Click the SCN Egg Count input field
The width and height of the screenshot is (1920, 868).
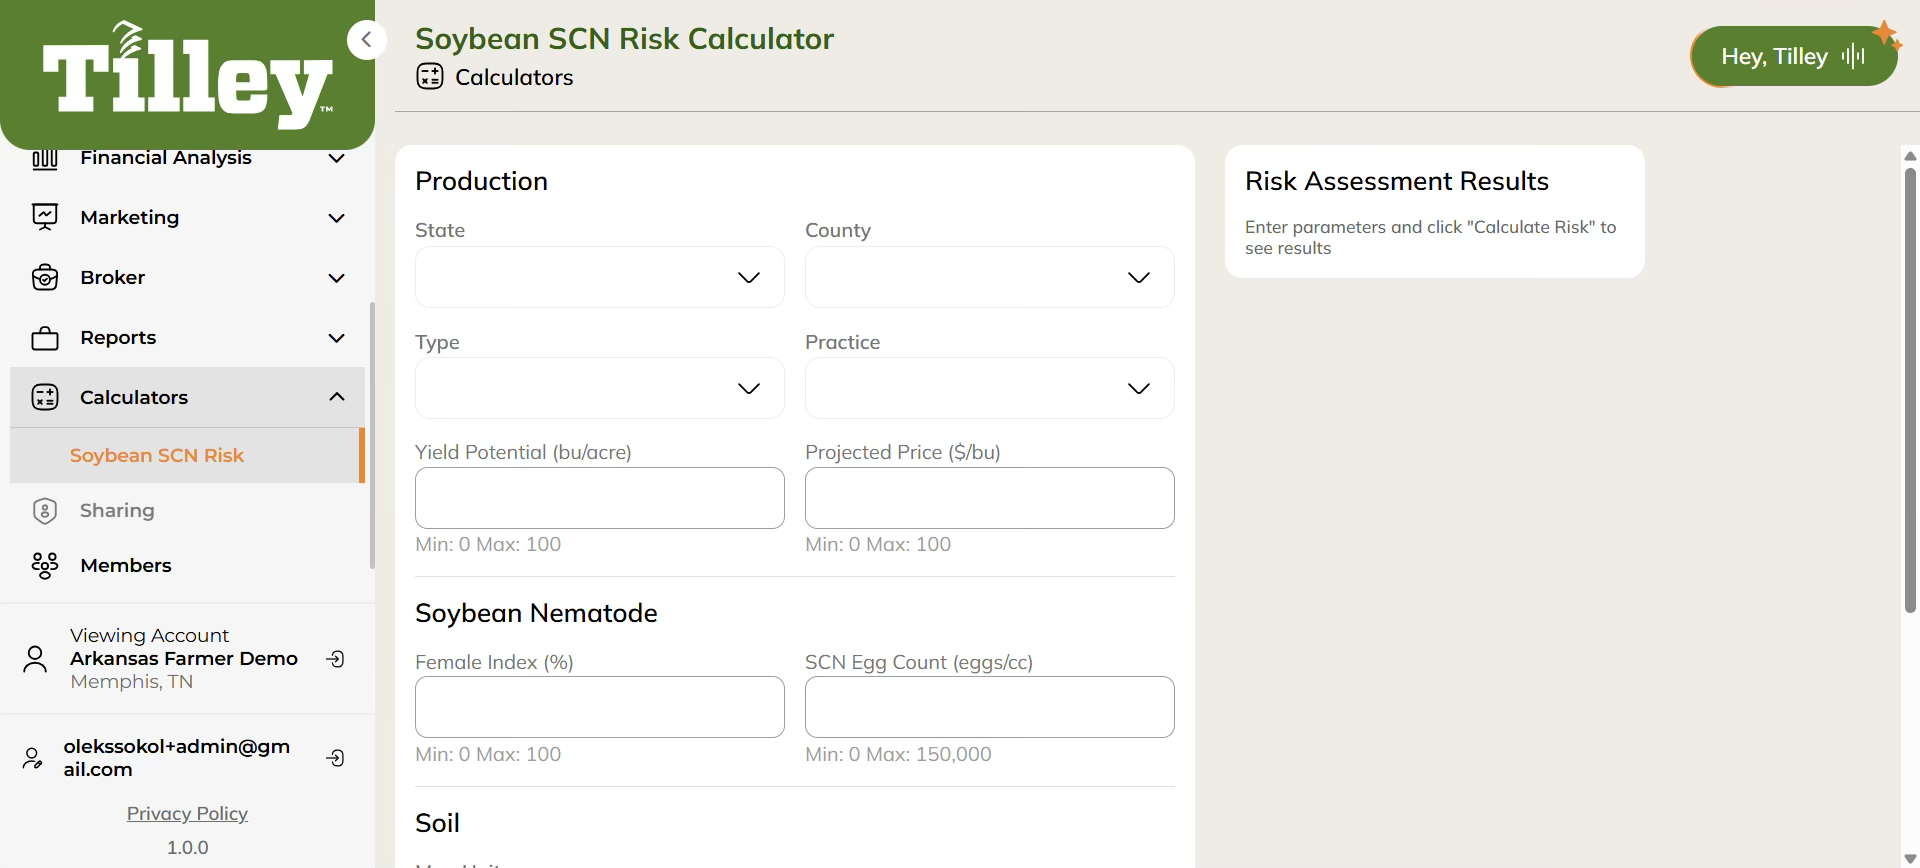click(990, 707)
